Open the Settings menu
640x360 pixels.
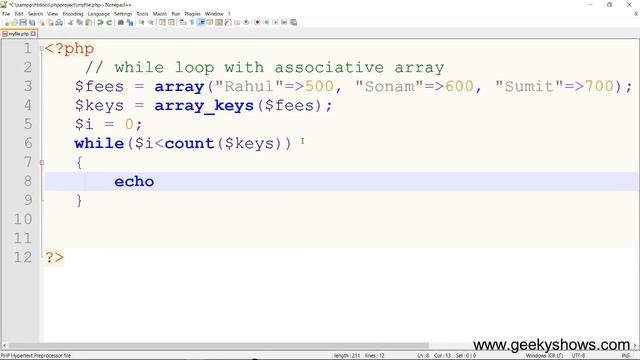click(123, 14)
